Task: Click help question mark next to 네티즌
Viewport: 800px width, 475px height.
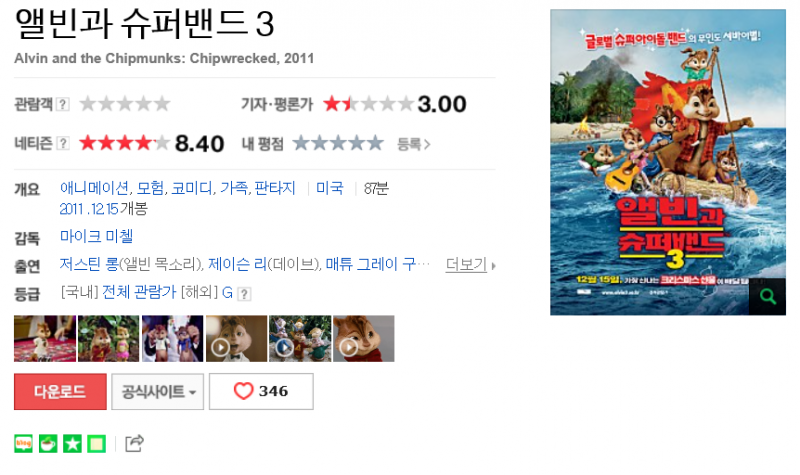Action: click(62, 143)
